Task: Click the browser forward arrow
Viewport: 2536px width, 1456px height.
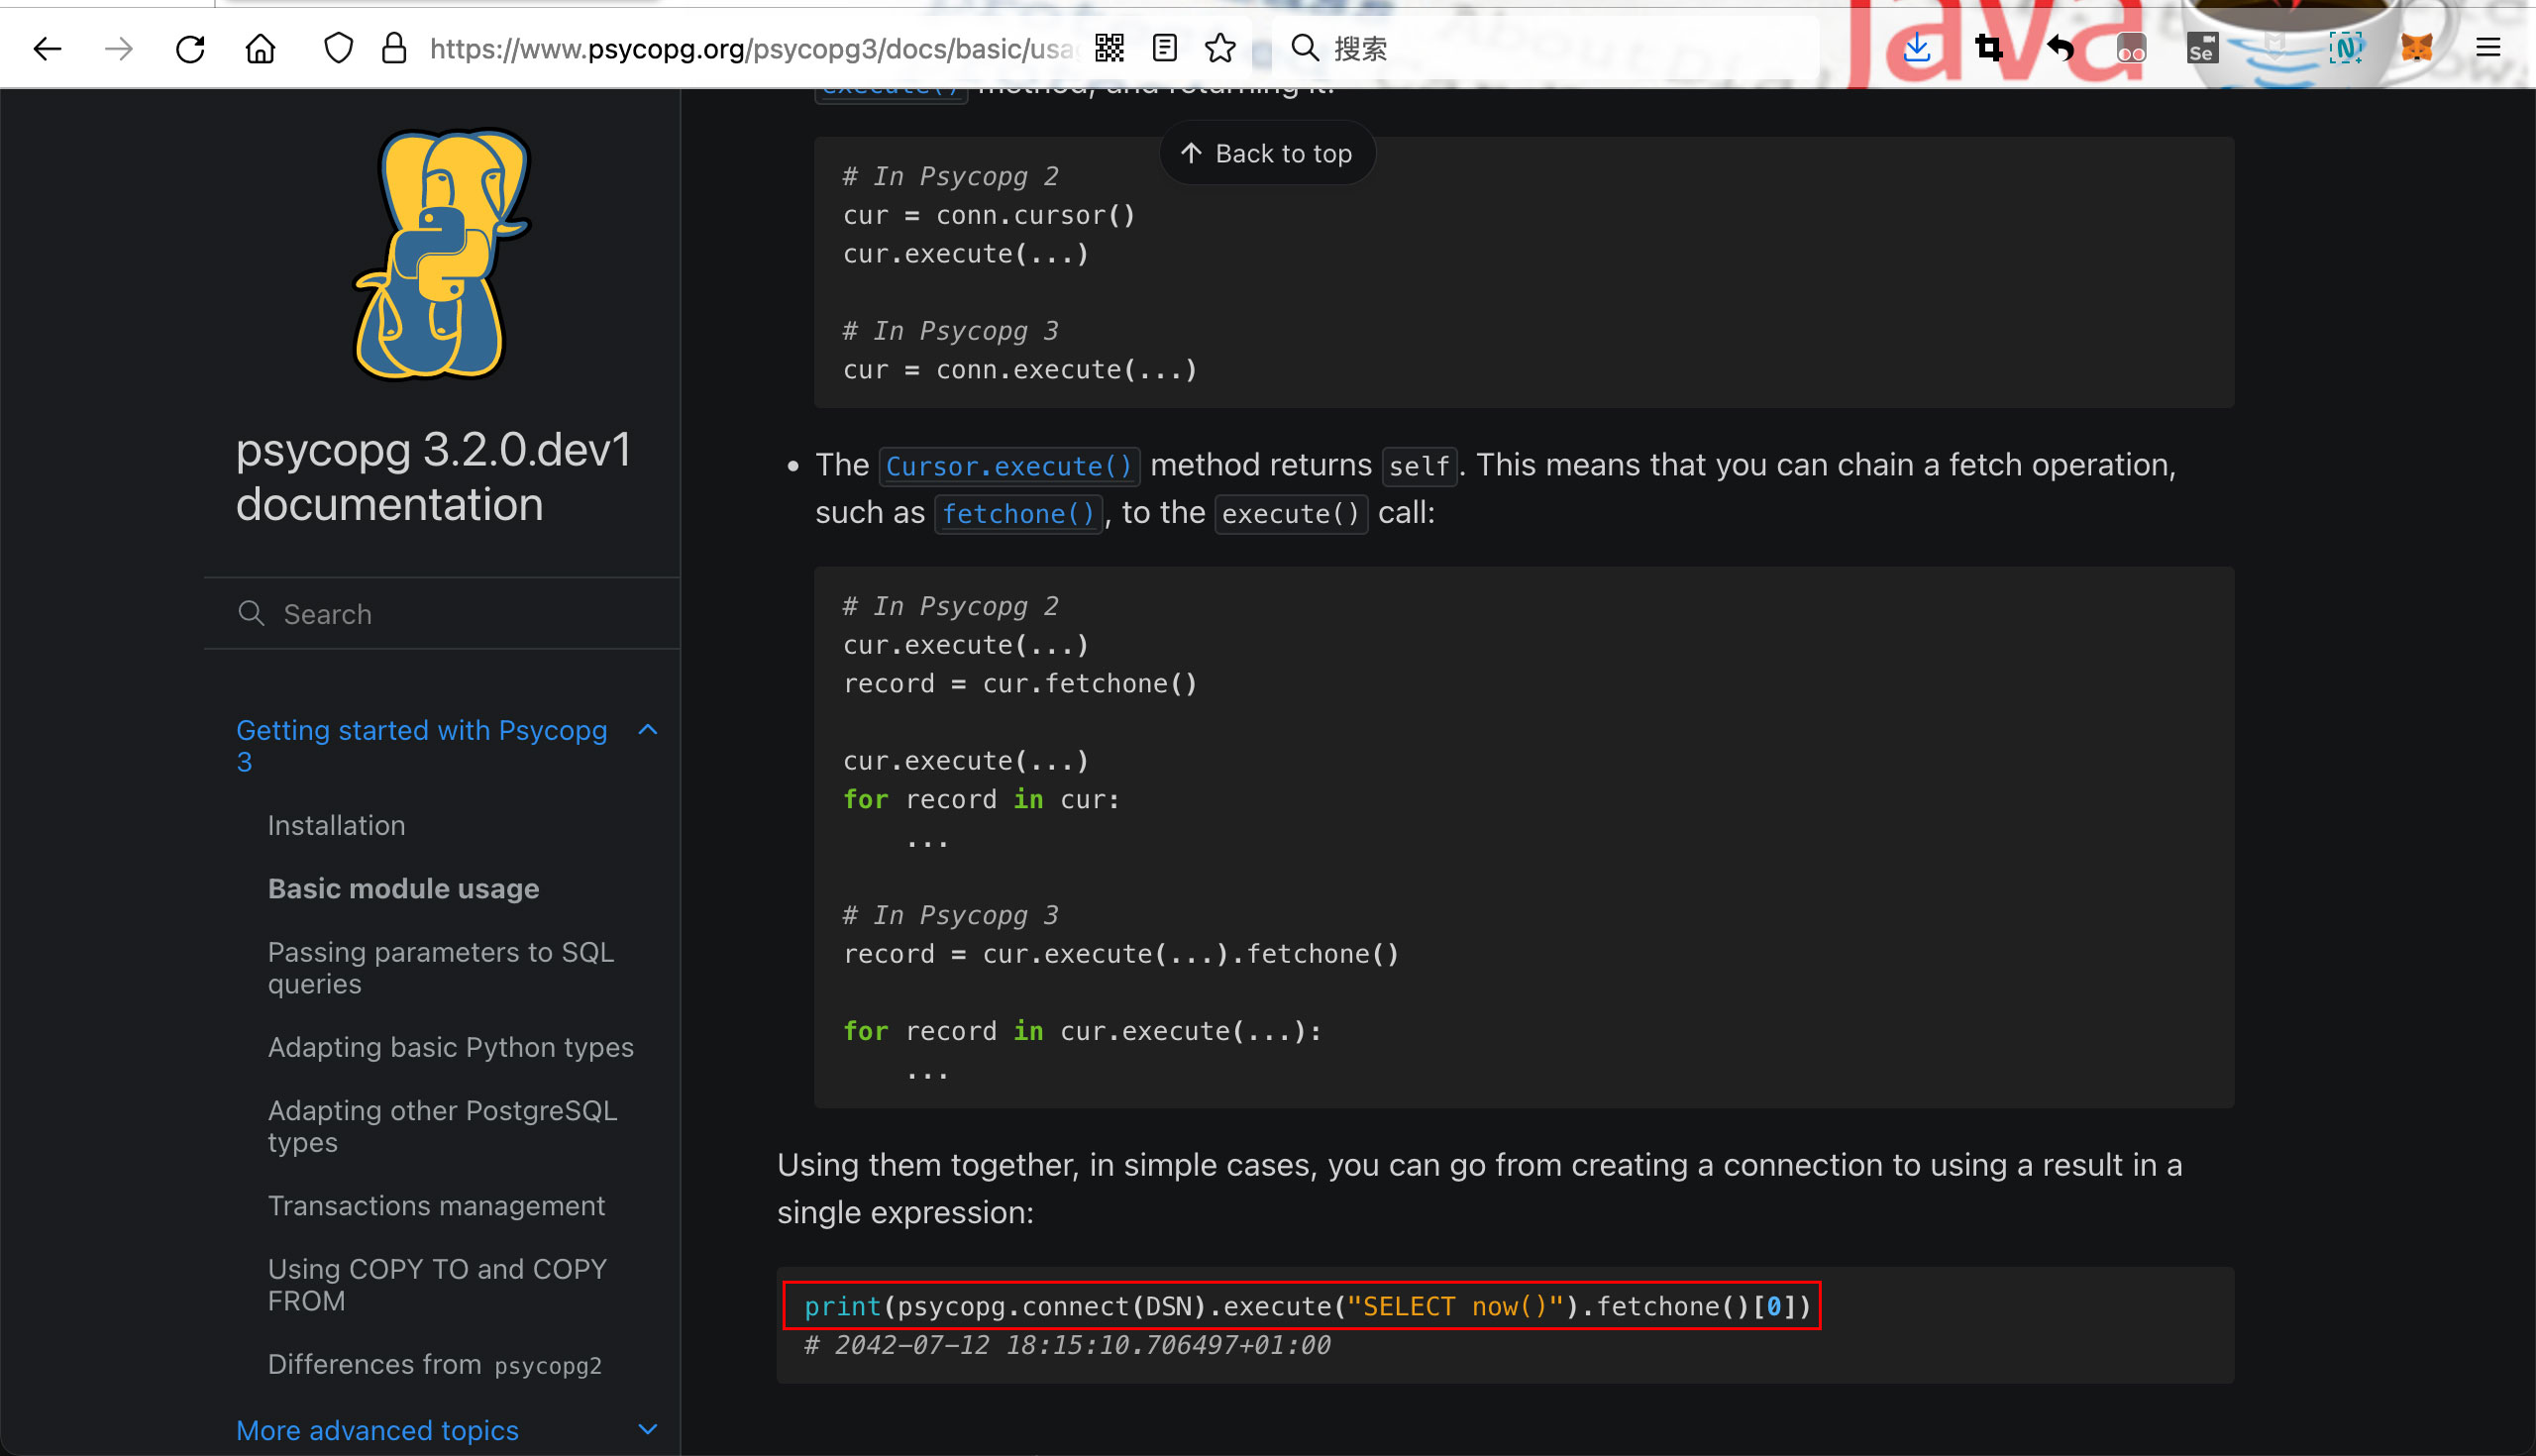Action: [x=119, y=48]
